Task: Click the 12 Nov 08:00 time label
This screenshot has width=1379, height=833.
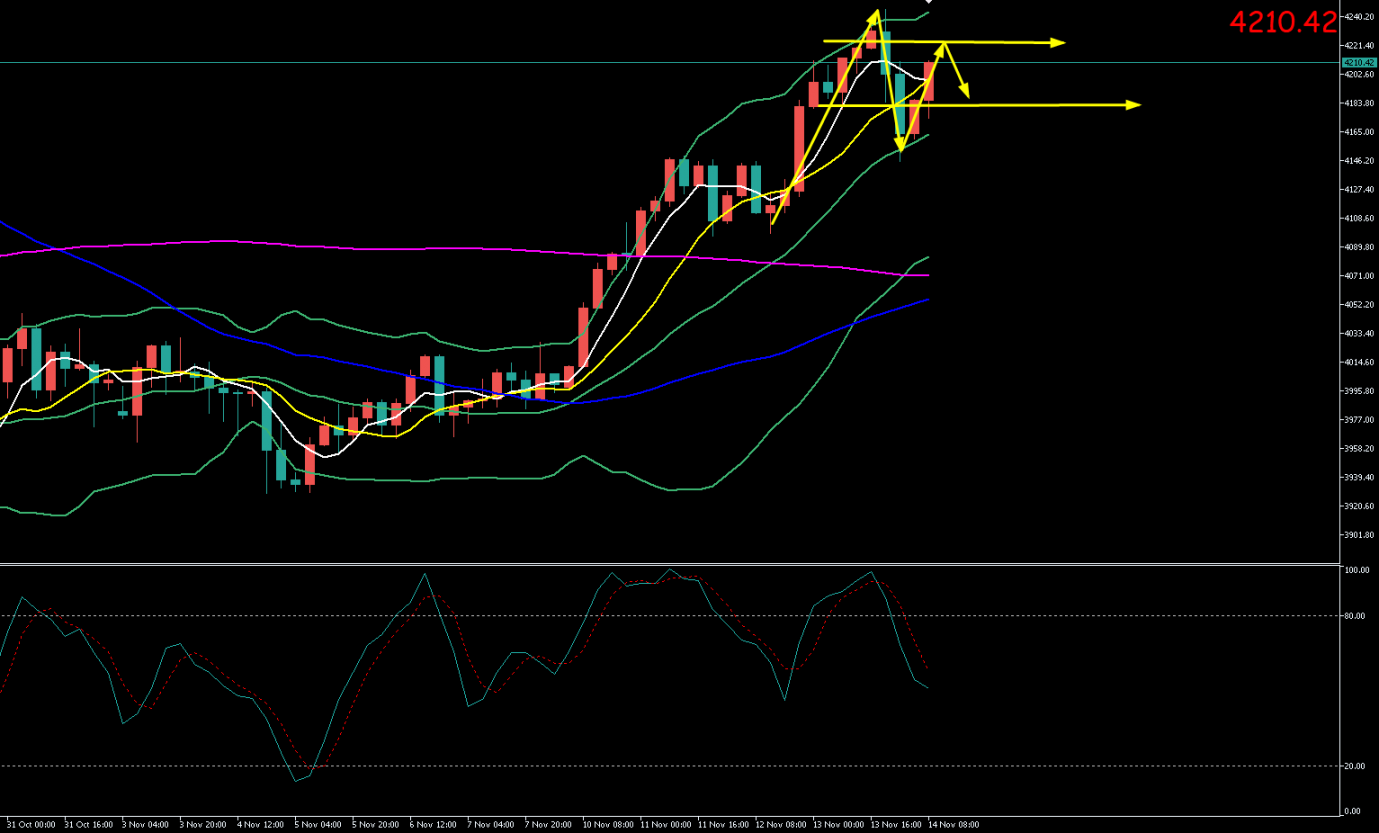Action: (x=783, y=825)
